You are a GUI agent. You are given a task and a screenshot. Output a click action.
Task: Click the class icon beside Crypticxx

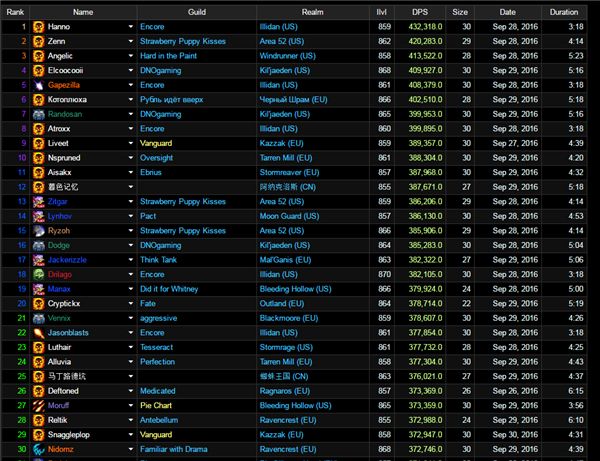pos(38,303)
